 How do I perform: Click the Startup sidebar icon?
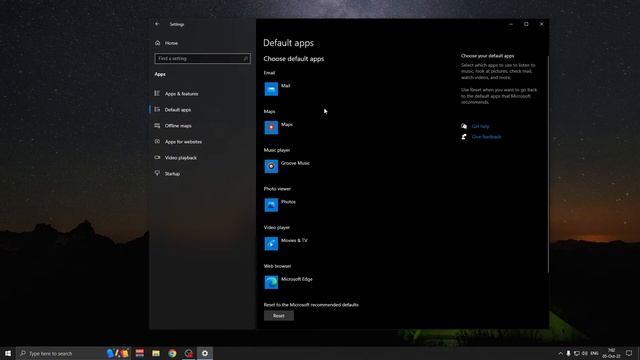pos(157,173)
